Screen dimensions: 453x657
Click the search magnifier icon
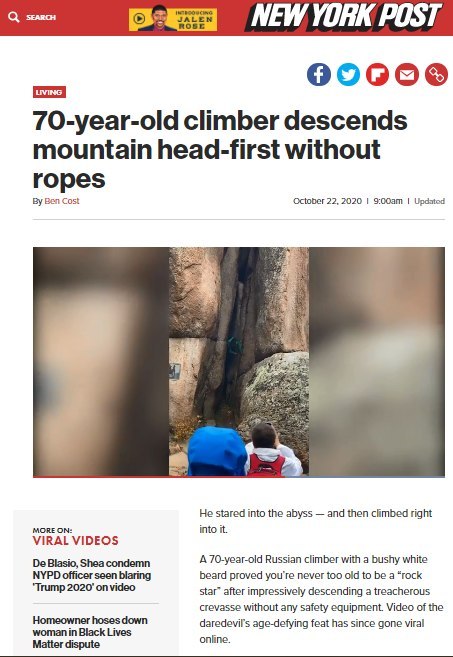click(x=14, y=17)
